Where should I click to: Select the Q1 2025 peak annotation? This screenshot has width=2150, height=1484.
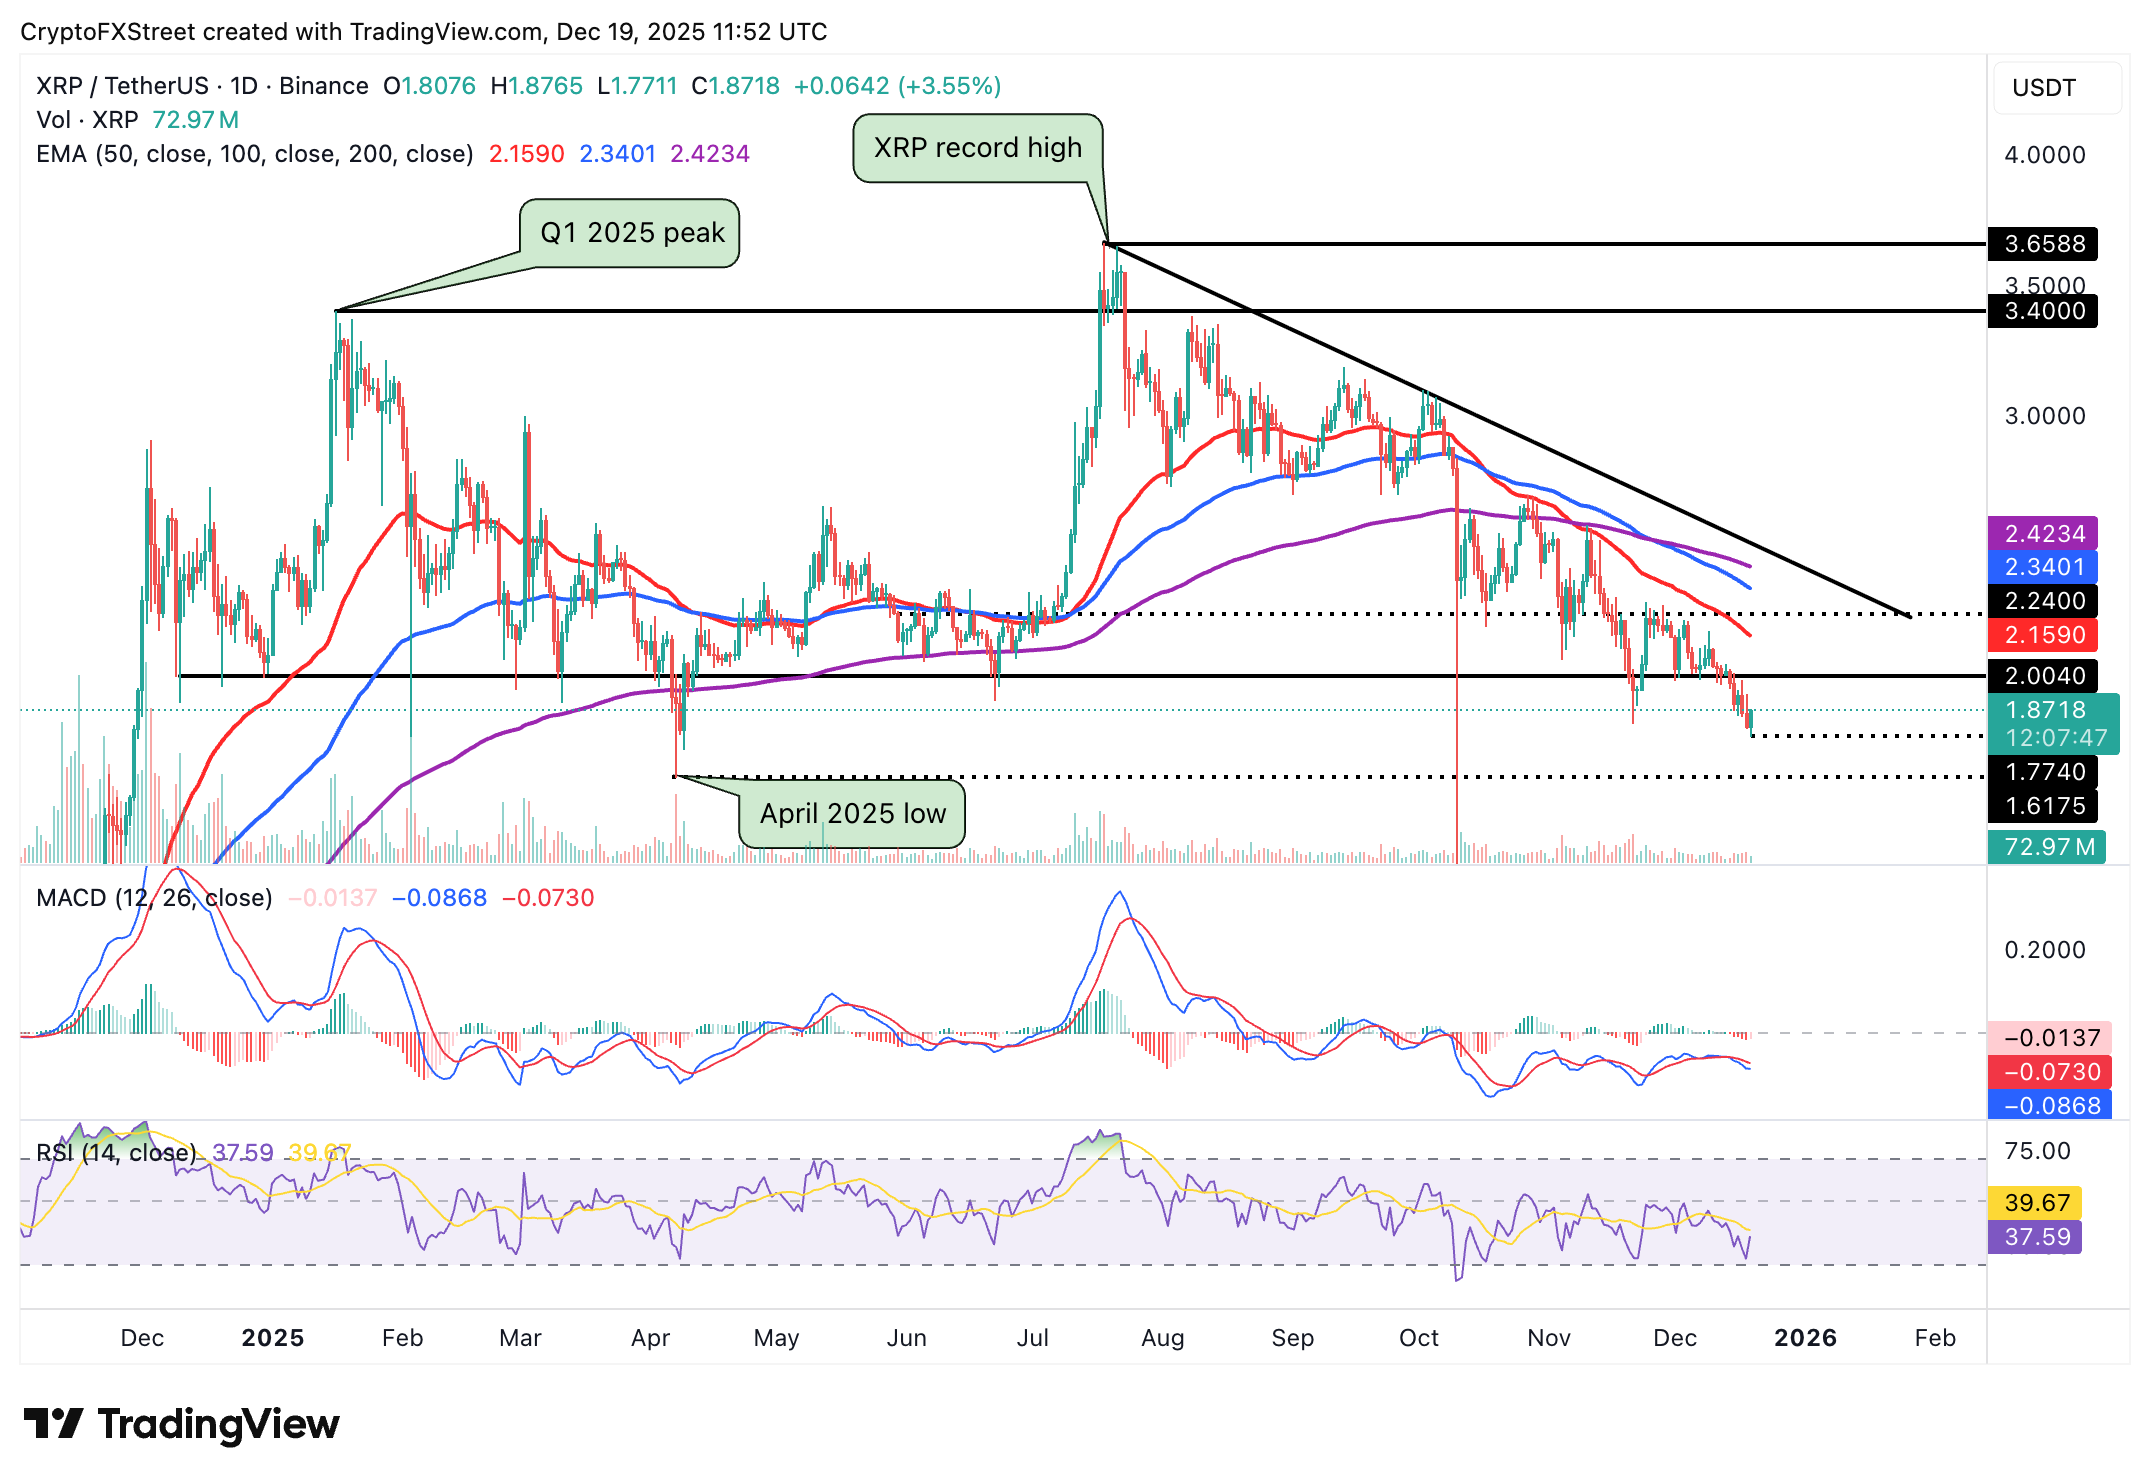click(x=631, y=233)
